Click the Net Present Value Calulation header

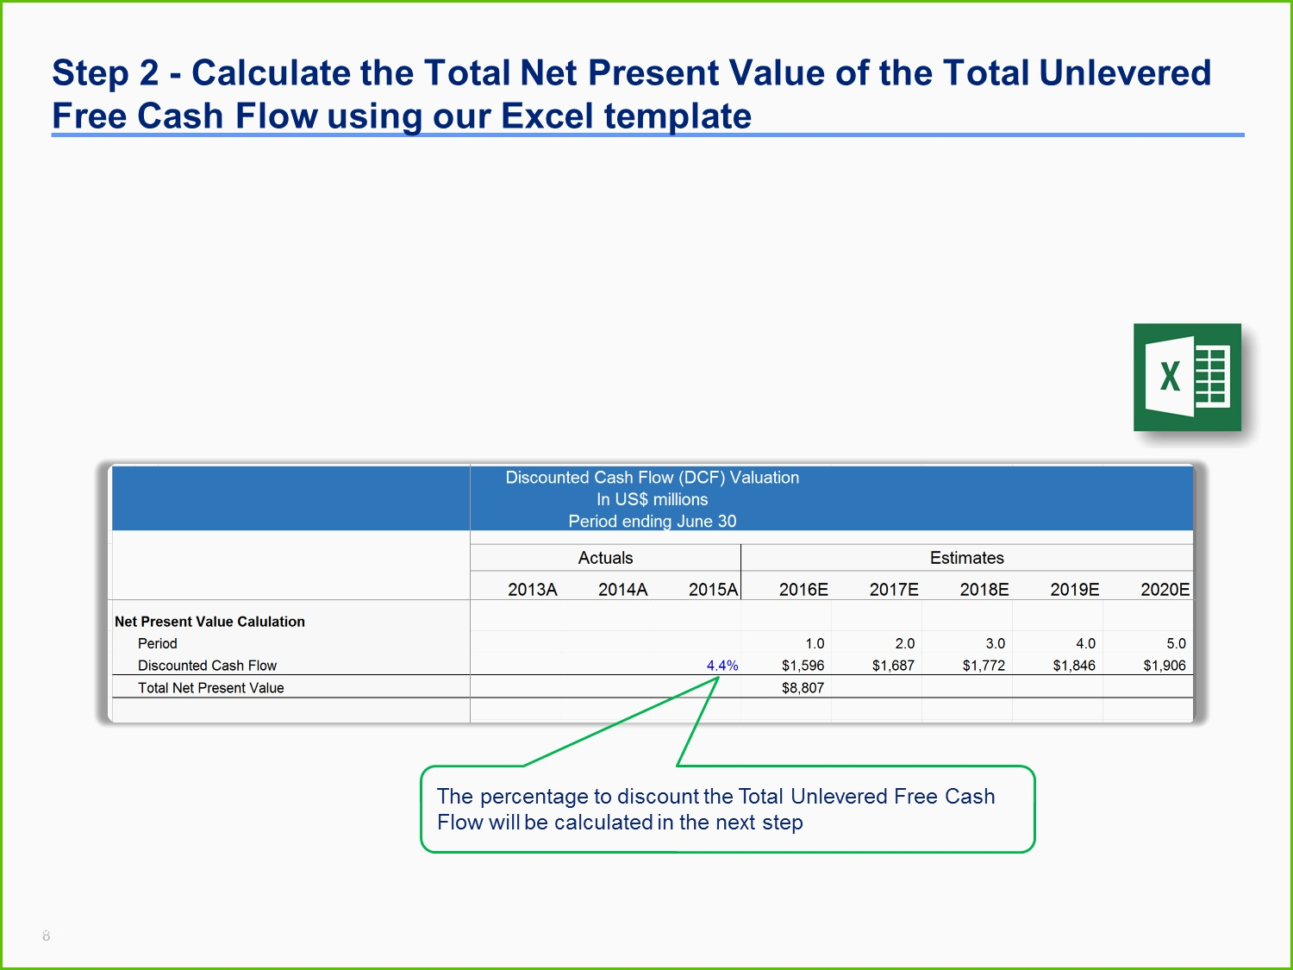211,621
